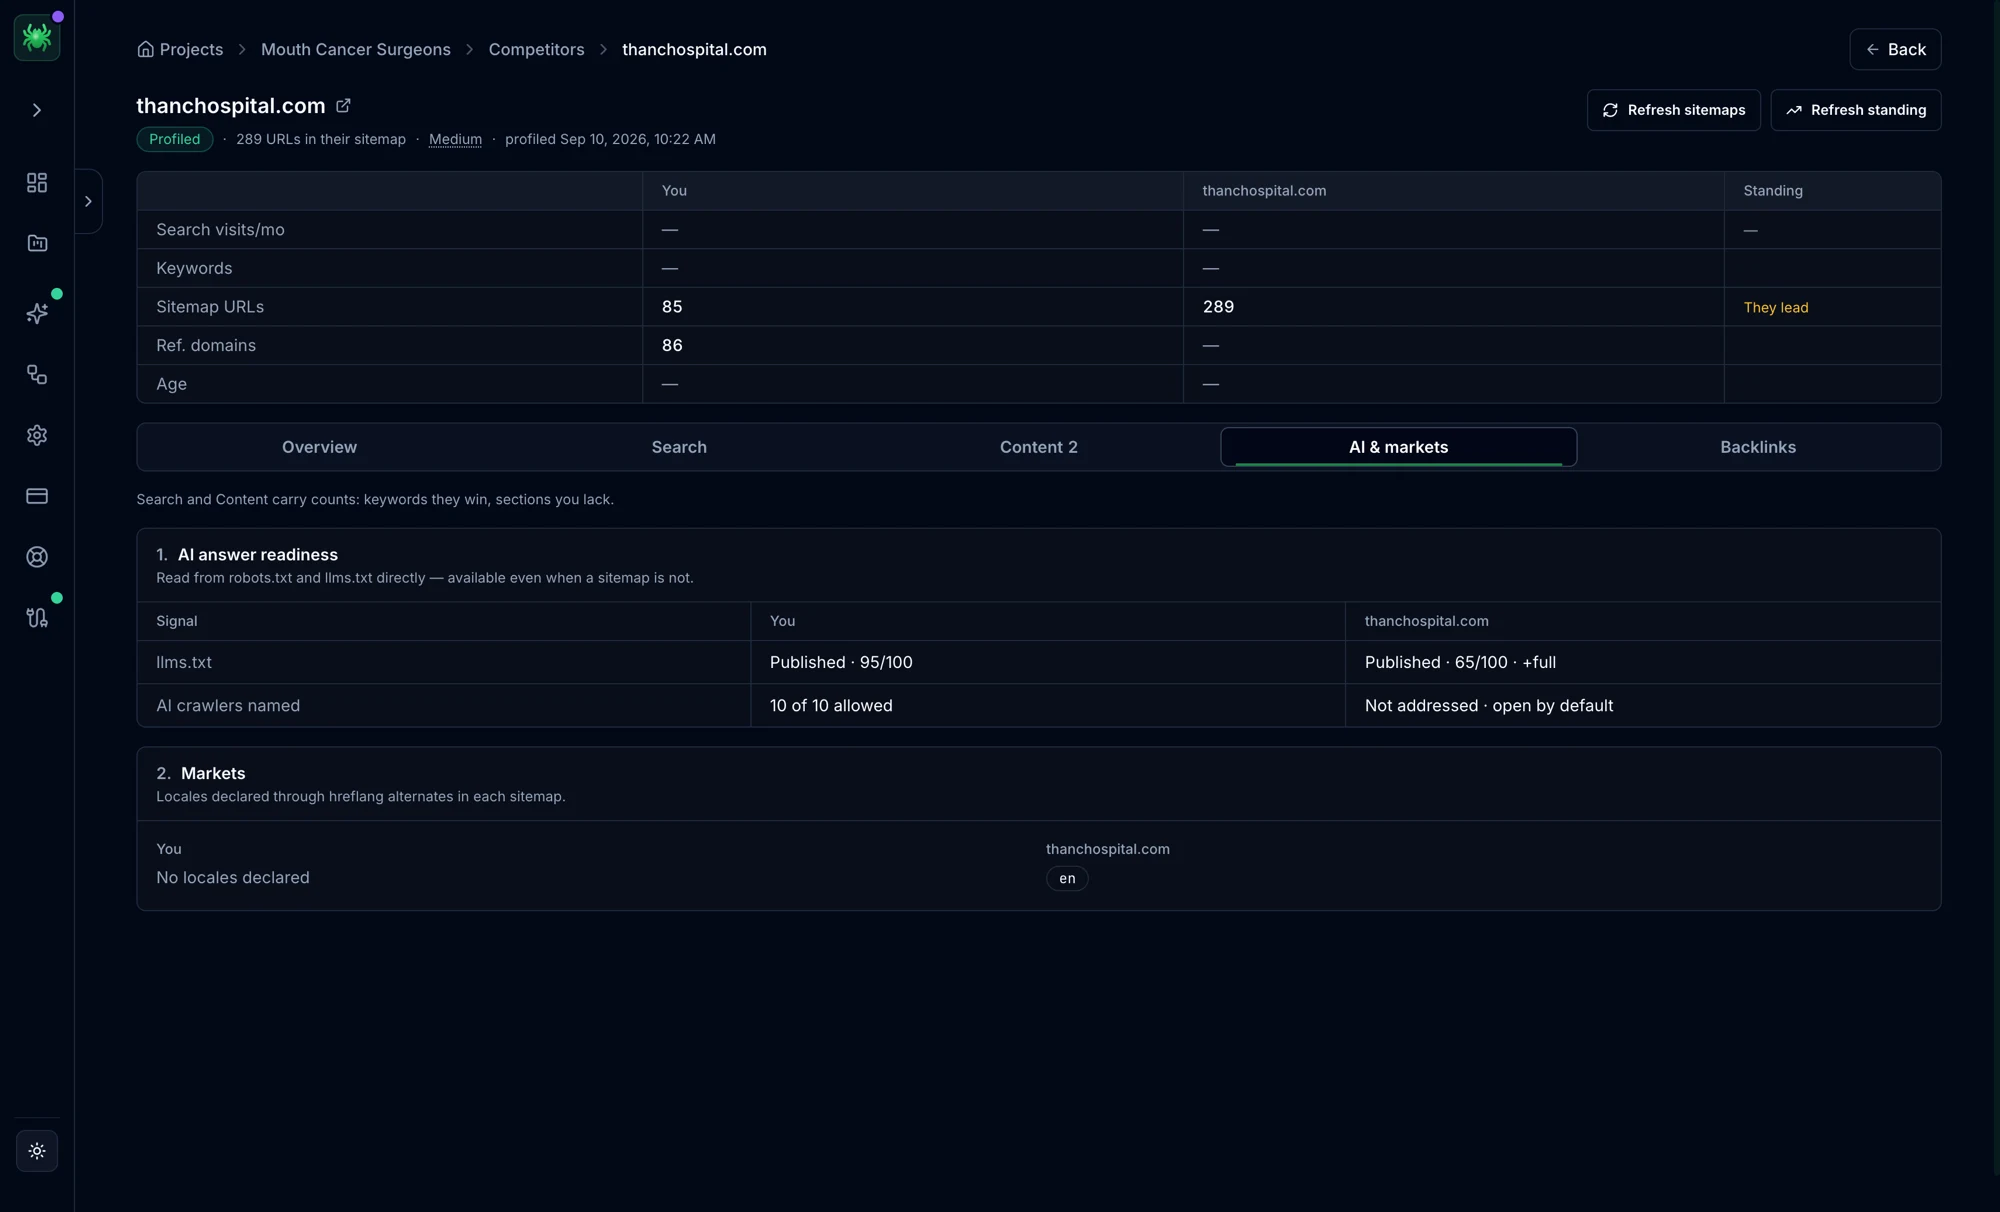Click the Keywords row label

194,268
